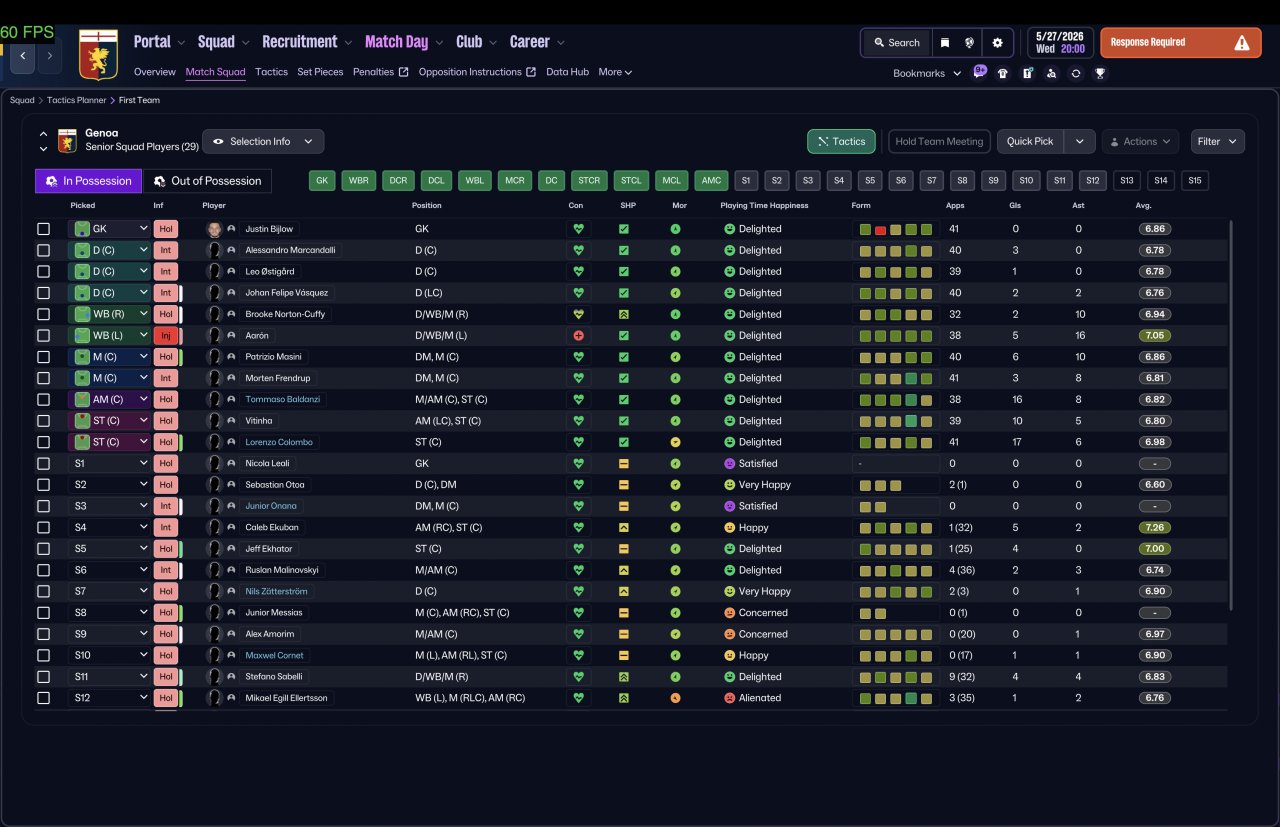Image resolution: width=1280 pixels, height=827 pixels.
Task: Tick the checkbox for Nicola Leali
Action: click(x=43, y=464)
